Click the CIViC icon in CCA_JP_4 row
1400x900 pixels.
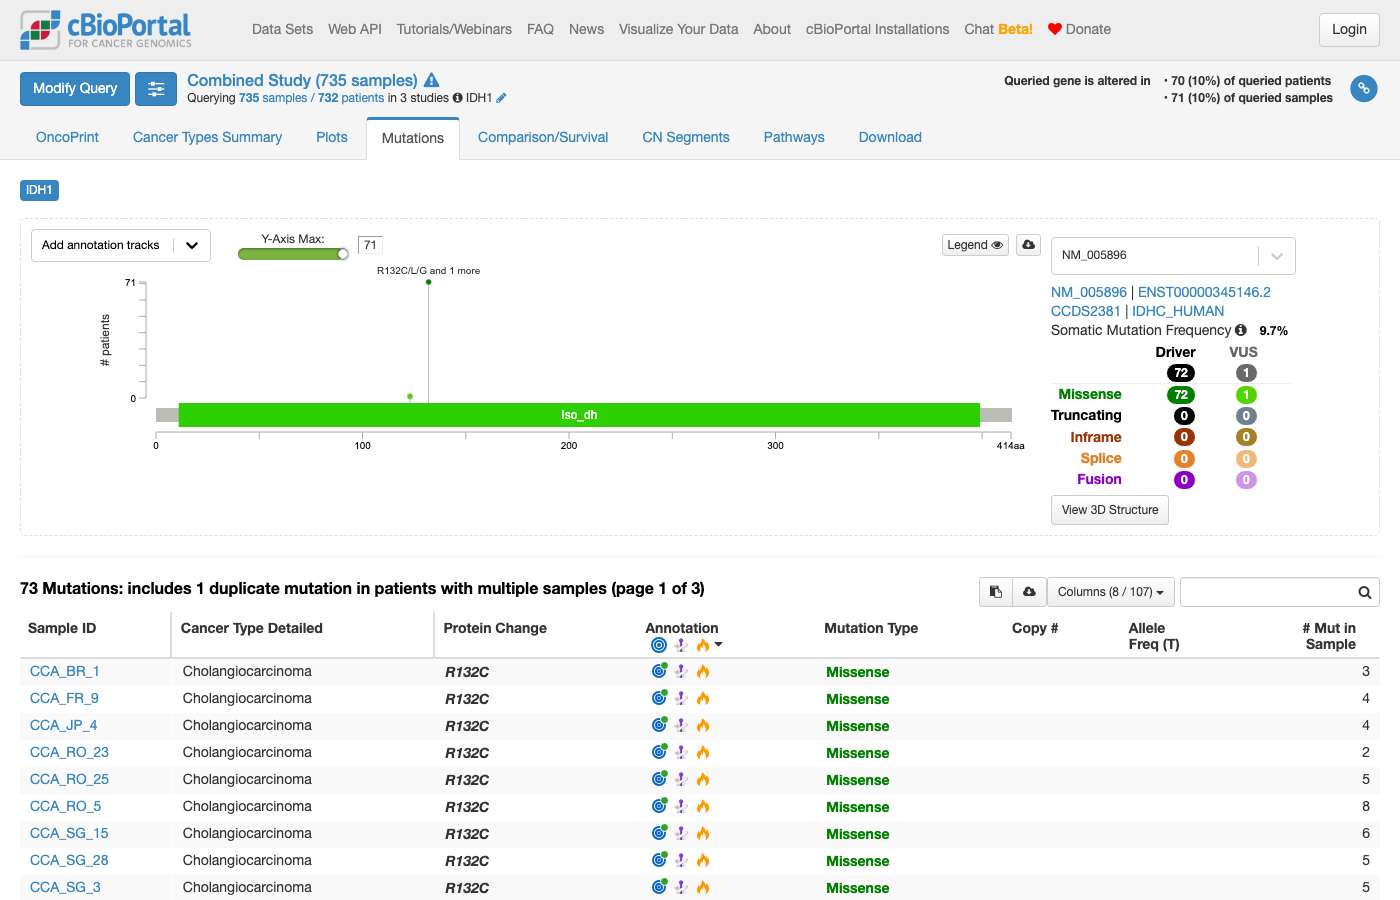click(x=681, y=725)
